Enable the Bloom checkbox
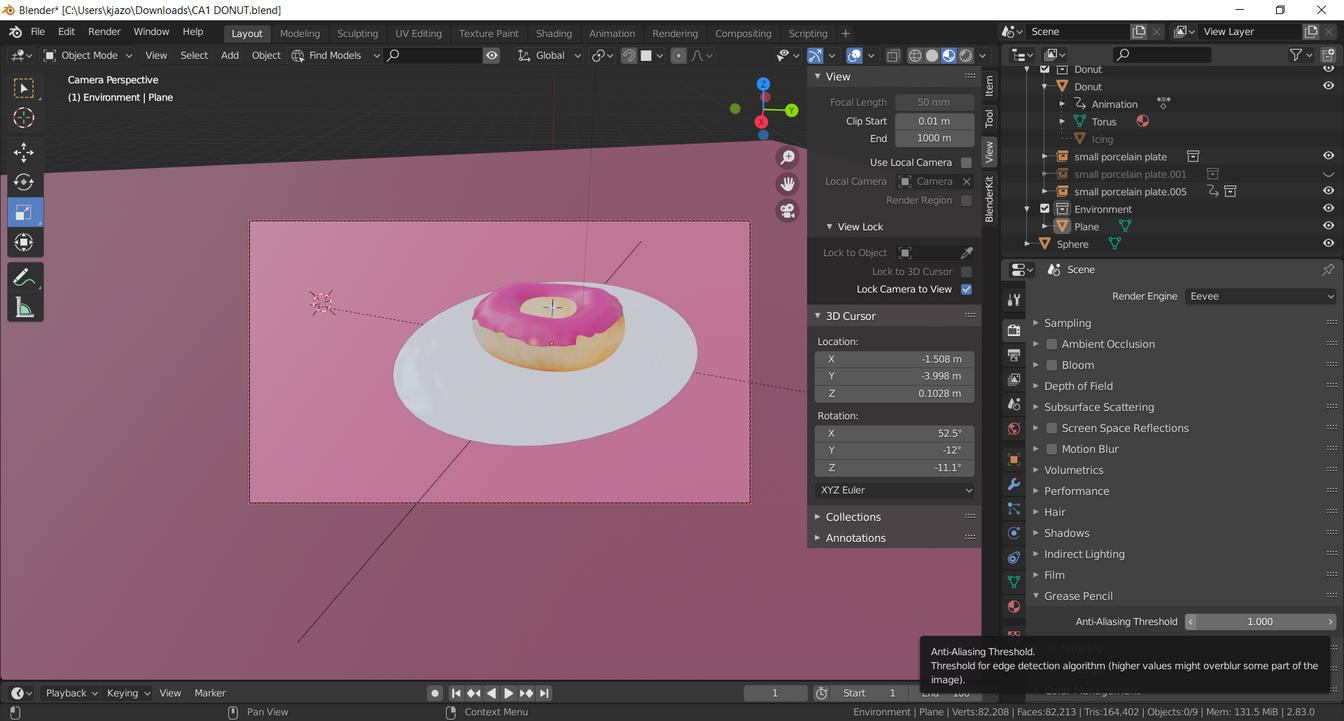The width and height of the screenshot is (1344, 721). pyautogui.click(x=1052, y=365)
